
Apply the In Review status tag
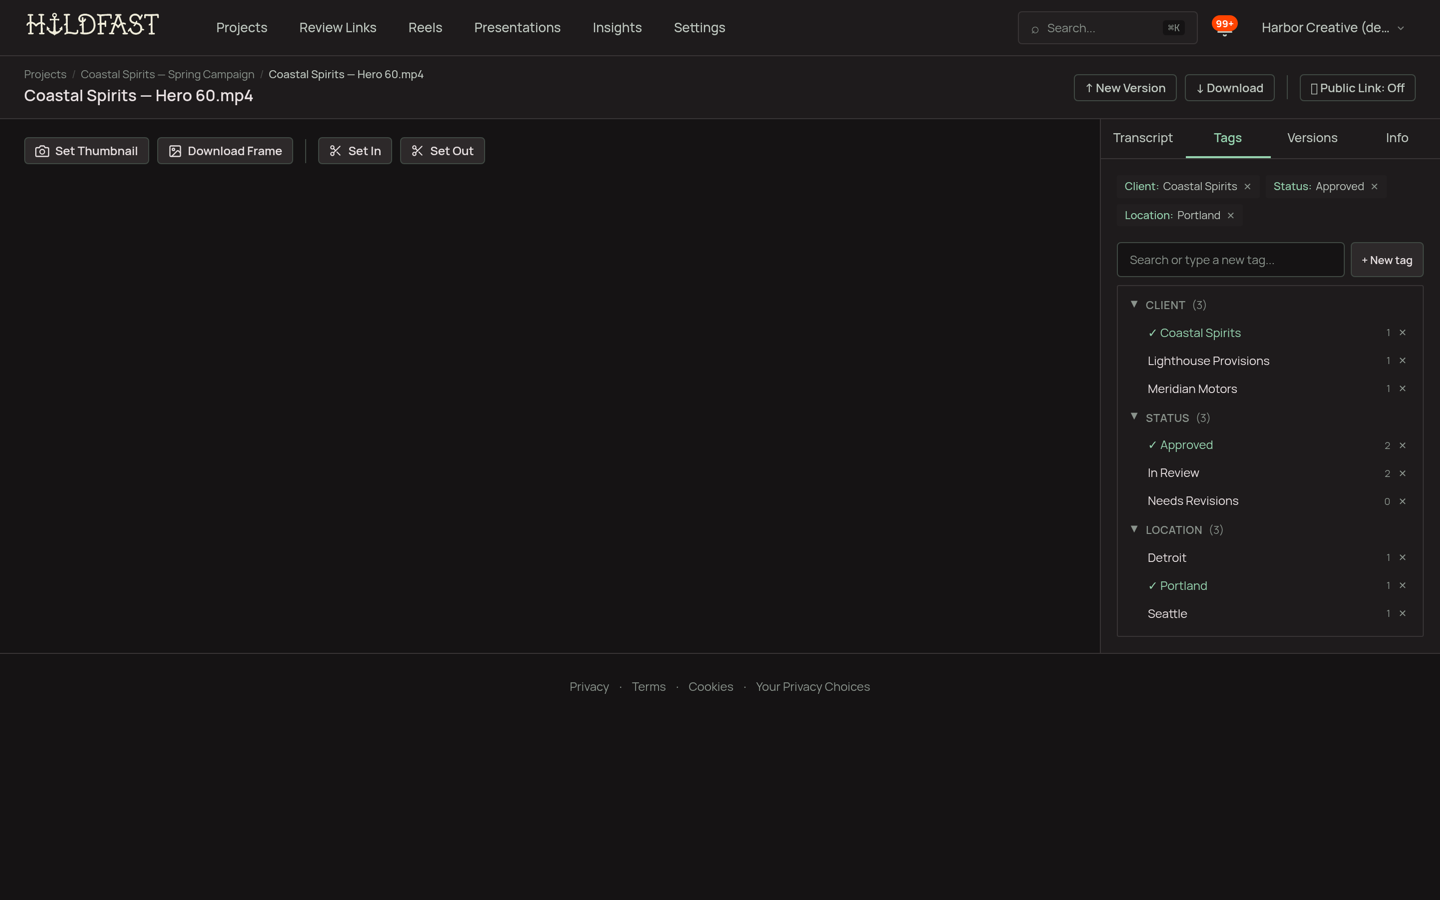coord(1173,473)
